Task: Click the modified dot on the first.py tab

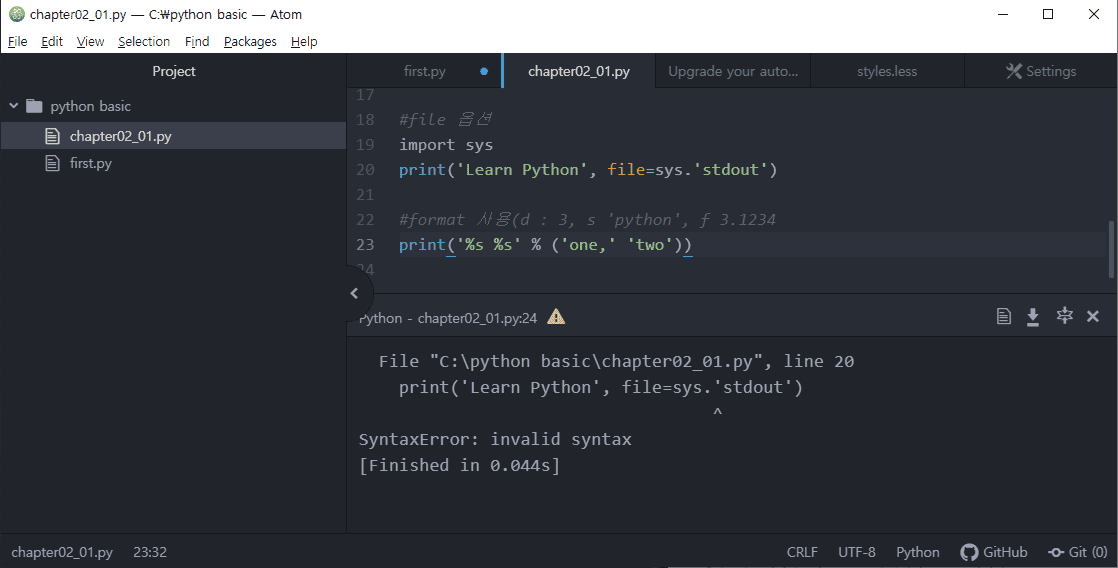Action: [x=484, y=71]
